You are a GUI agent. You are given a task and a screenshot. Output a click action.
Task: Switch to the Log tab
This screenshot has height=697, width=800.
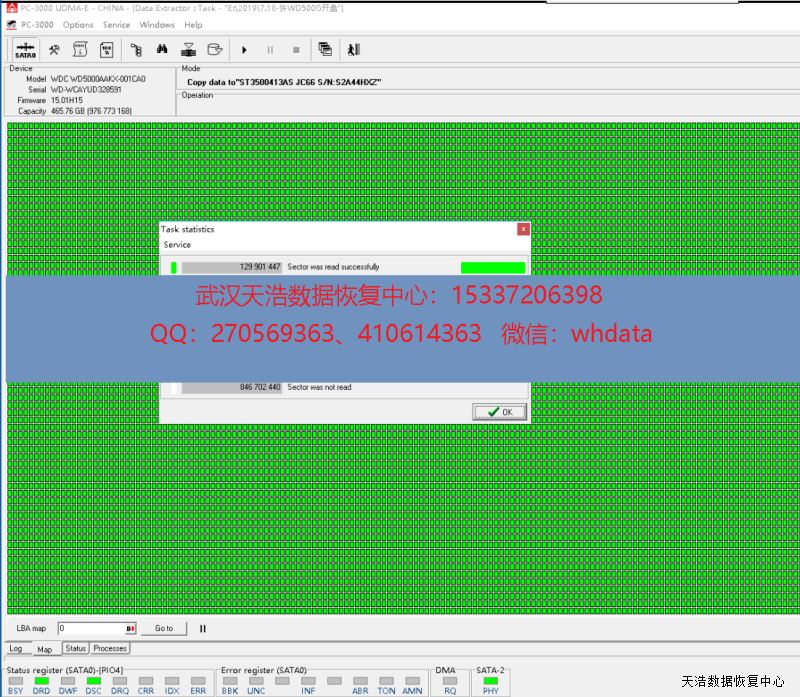pyautogui.click(x=16, y=649)
